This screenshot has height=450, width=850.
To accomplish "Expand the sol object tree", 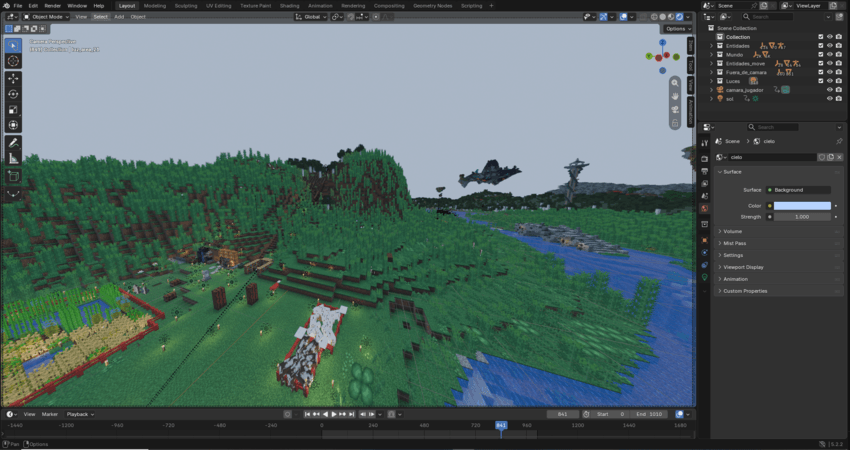I will 712,99.
